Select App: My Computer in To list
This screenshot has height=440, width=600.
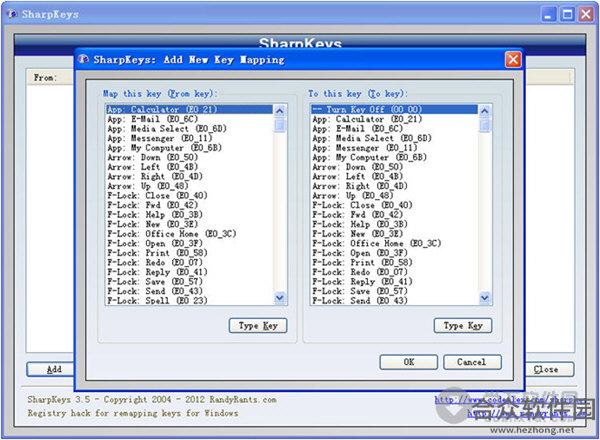click(x=395, y=157)
